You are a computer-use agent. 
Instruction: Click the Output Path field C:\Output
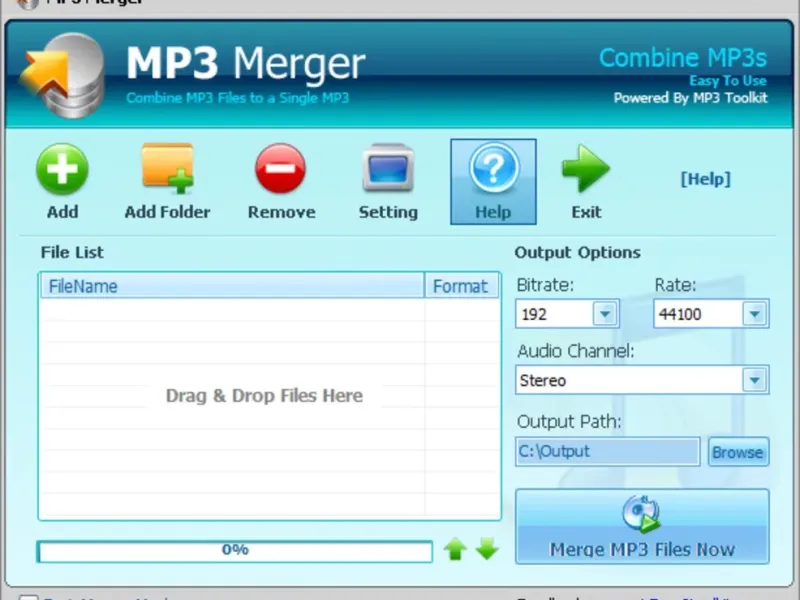608,452
